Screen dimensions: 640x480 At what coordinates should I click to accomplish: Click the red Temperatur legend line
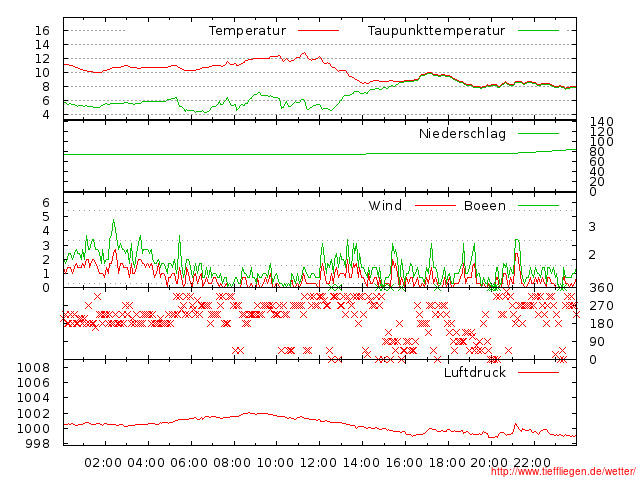pos(318,31)
